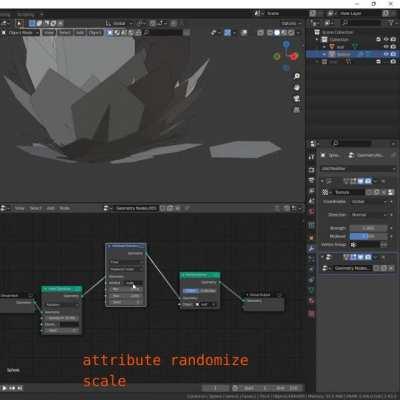Open View menu in 3D viewport header
The width and height of the screenshot is (400, 400).
[49, 33]
